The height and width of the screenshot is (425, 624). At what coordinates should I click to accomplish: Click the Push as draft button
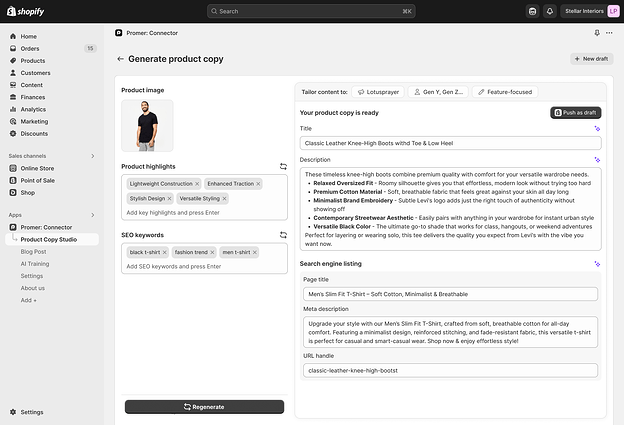(575, 113)
